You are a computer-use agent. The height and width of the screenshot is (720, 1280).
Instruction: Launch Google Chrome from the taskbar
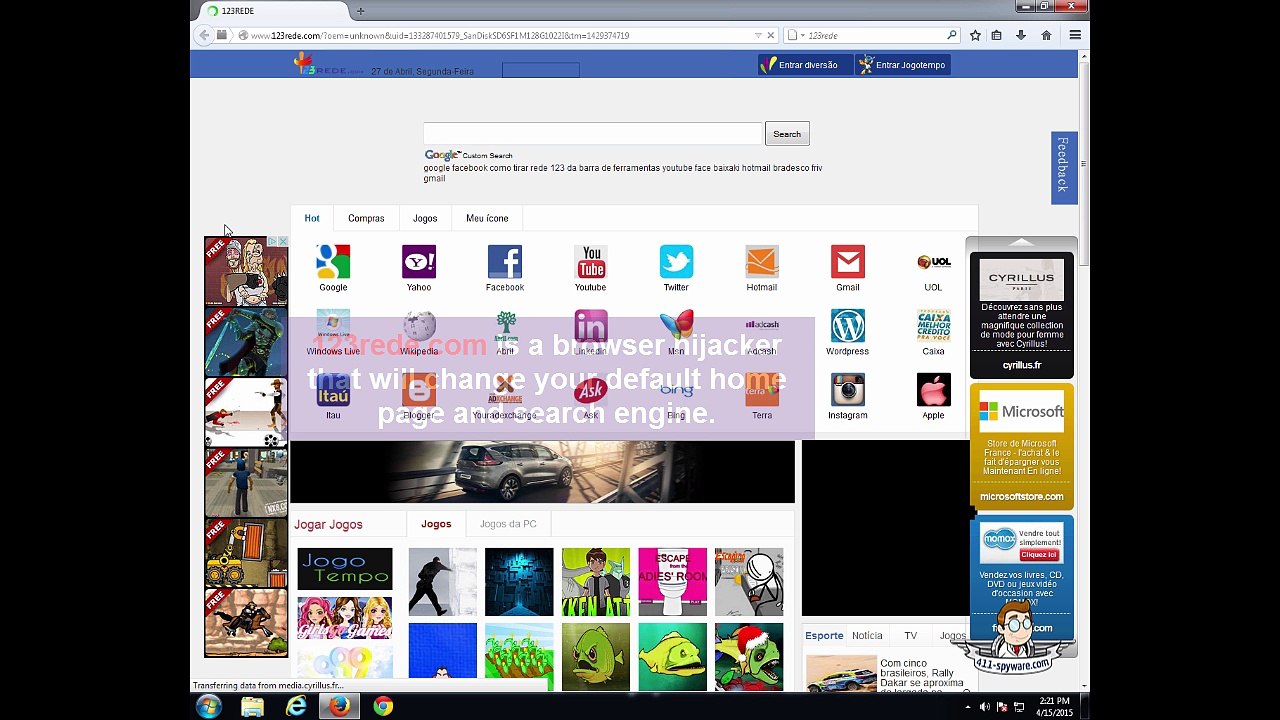[383, 707]
